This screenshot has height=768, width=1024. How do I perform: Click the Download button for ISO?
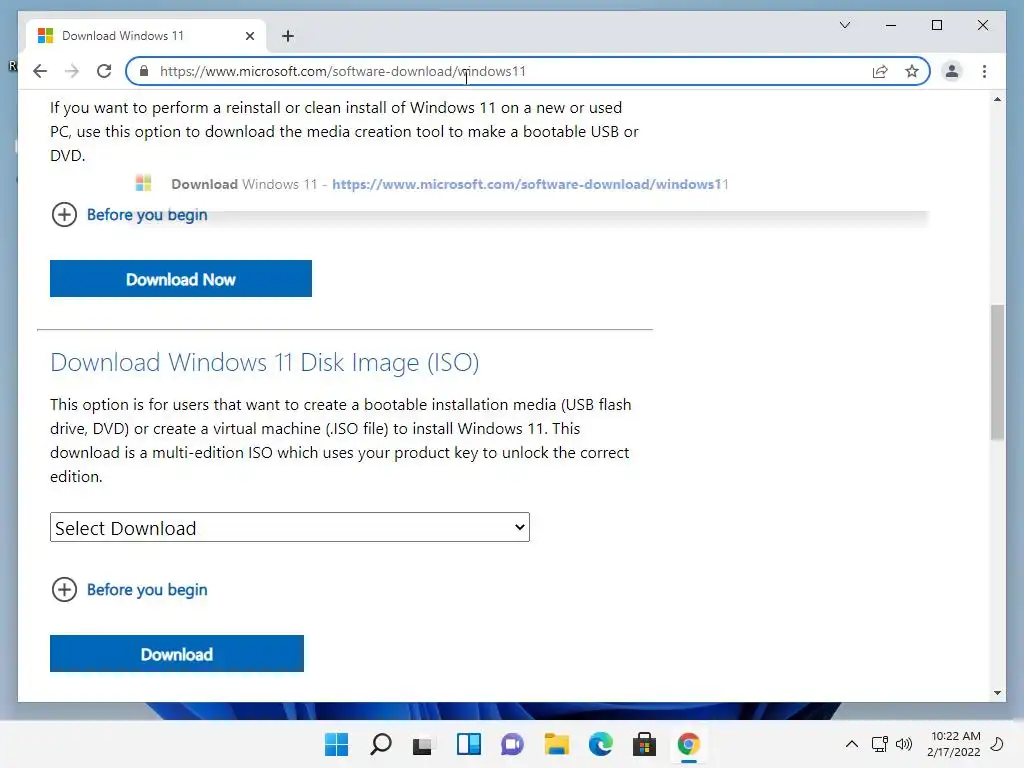(177, 654)
